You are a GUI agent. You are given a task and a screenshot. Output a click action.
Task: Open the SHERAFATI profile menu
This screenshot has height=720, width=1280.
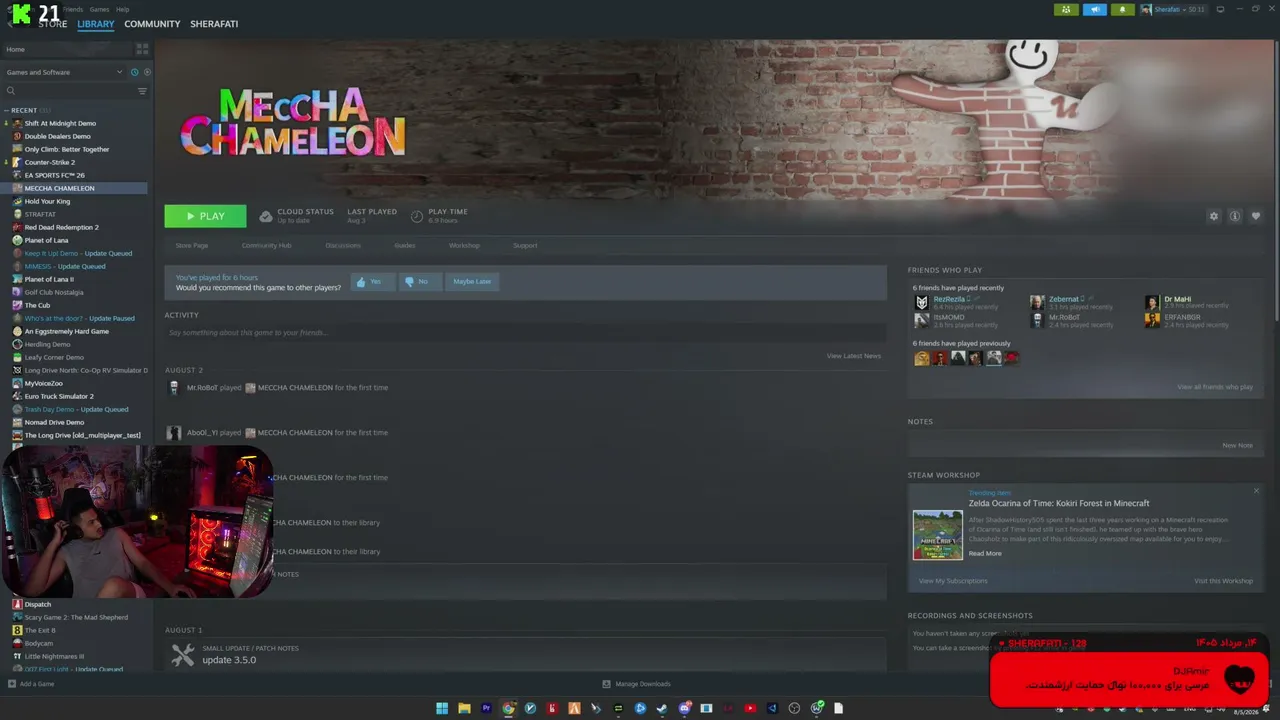(x=214, y=24)
